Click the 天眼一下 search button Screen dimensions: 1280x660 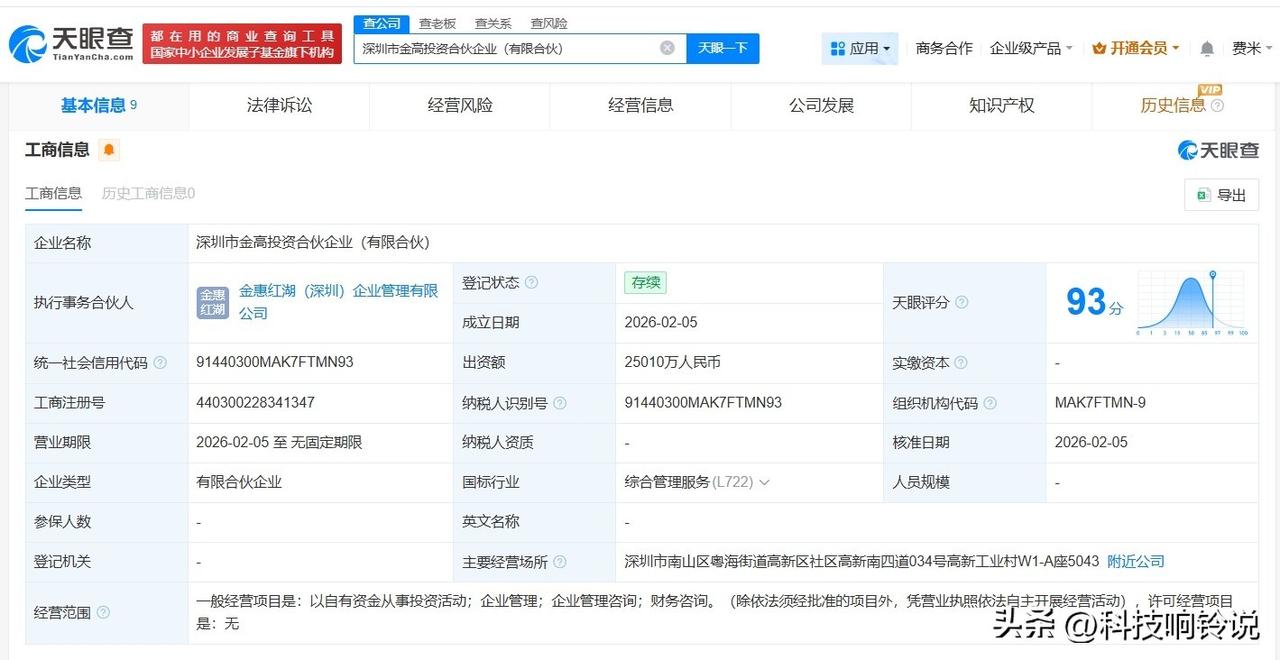coord(722,47)
